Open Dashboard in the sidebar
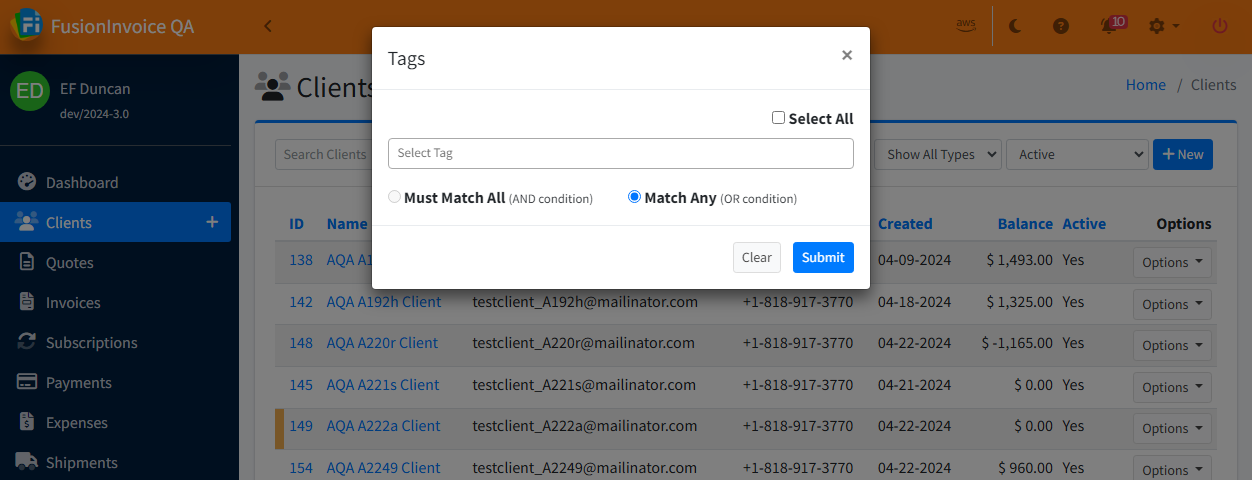 [x=82, y=182]
